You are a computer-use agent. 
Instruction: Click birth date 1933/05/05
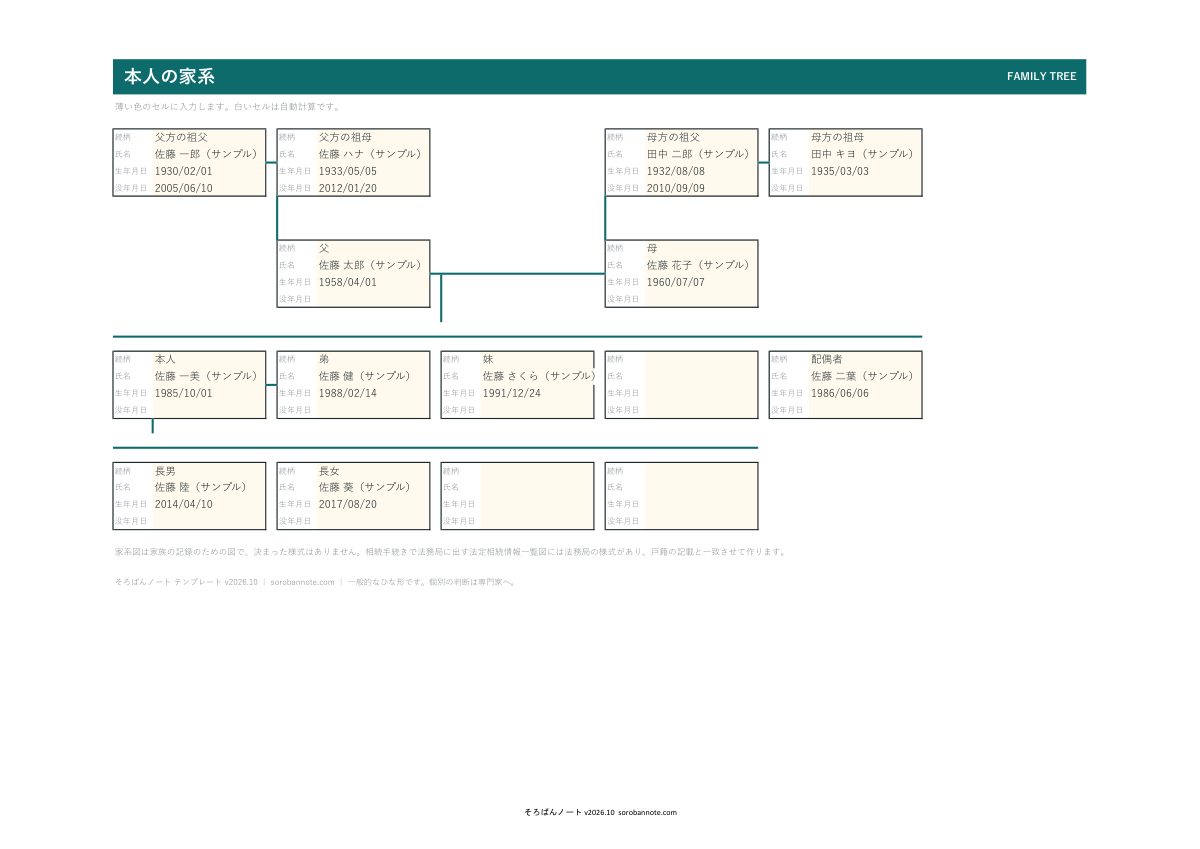pyautogui.click(x=373, y=171)
